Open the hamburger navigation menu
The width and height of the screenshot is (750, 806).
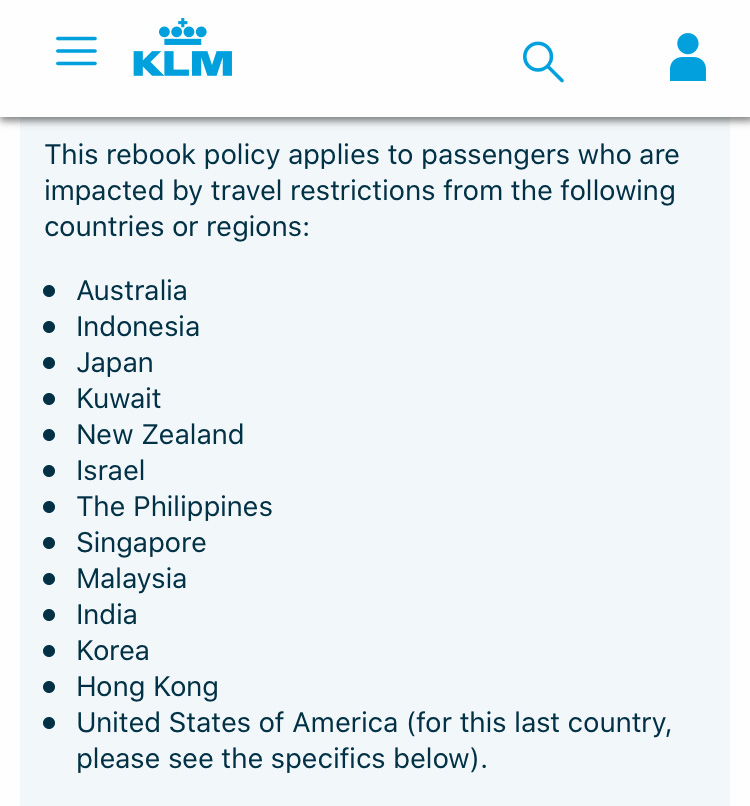click(x=77, y=51)
